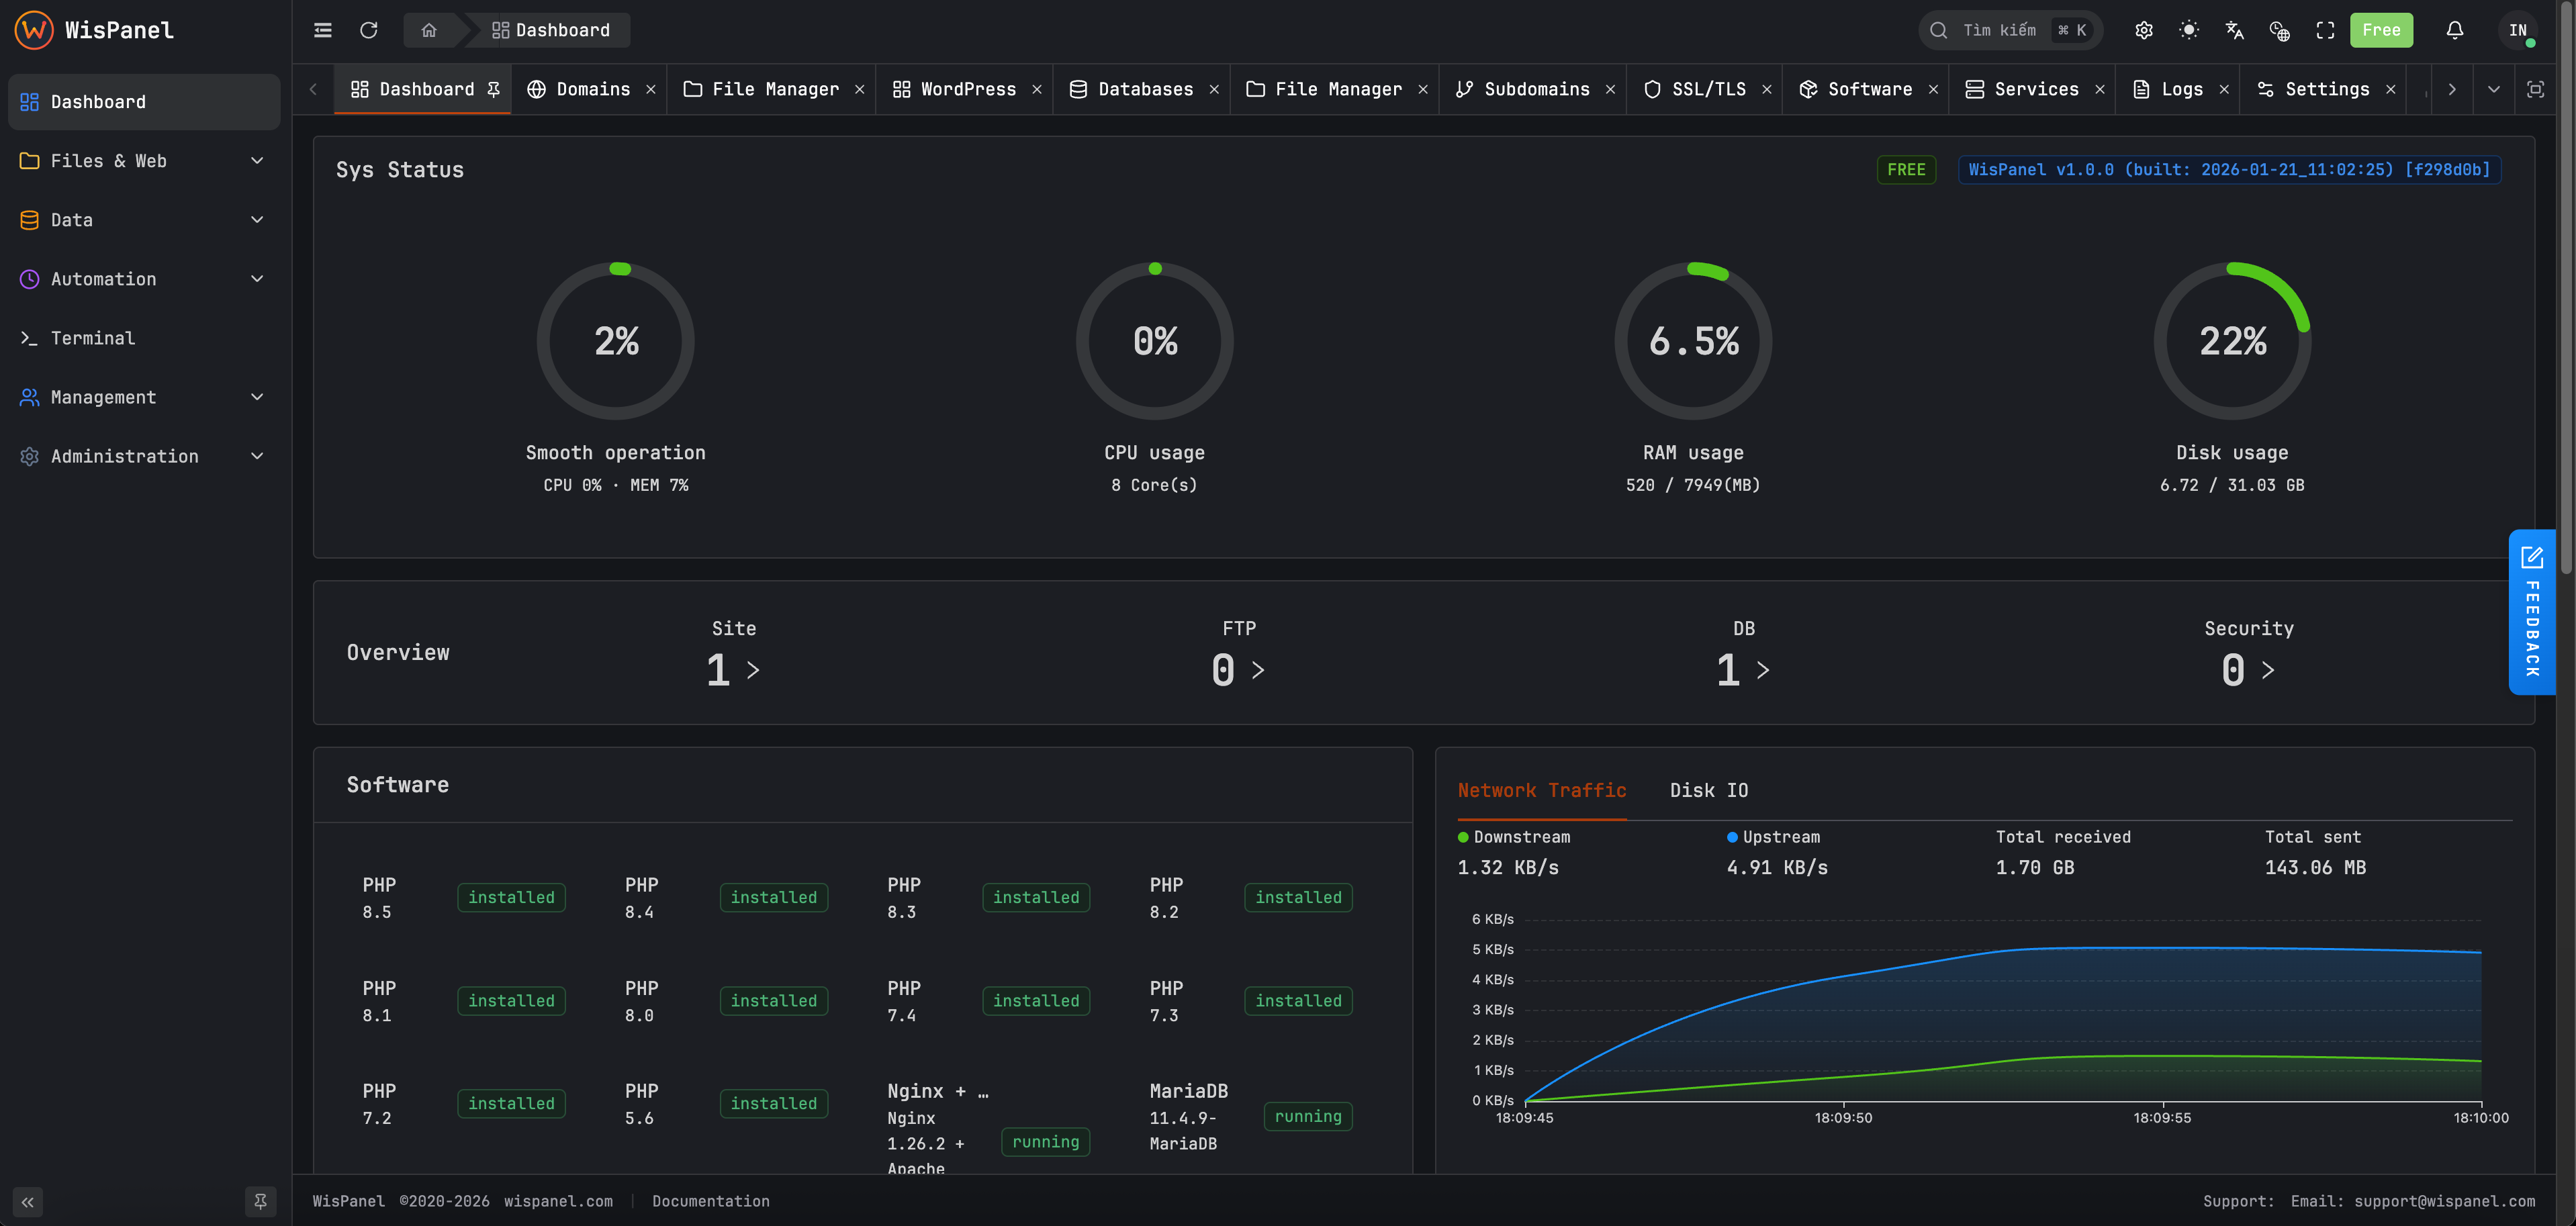
Task: Enter fullscreen mode via the frame icon
Action: coord(2325,30)
